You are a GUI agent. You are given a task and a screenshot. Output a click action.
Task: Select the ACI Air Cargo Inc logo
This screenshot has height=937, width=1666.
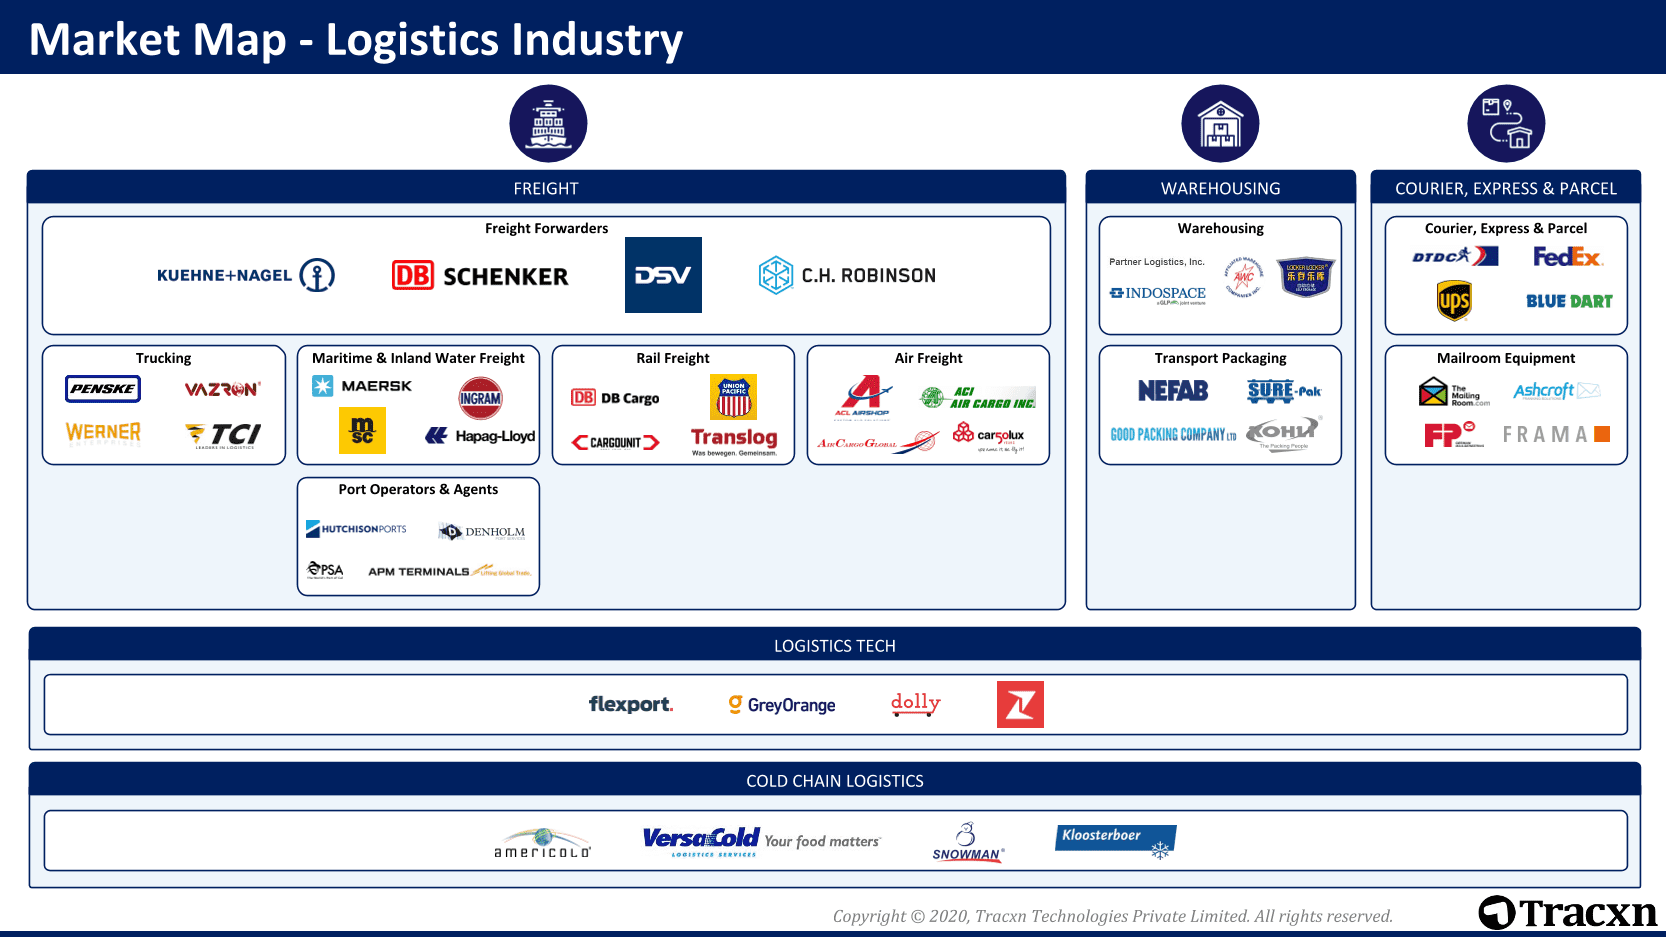point(978,397)
